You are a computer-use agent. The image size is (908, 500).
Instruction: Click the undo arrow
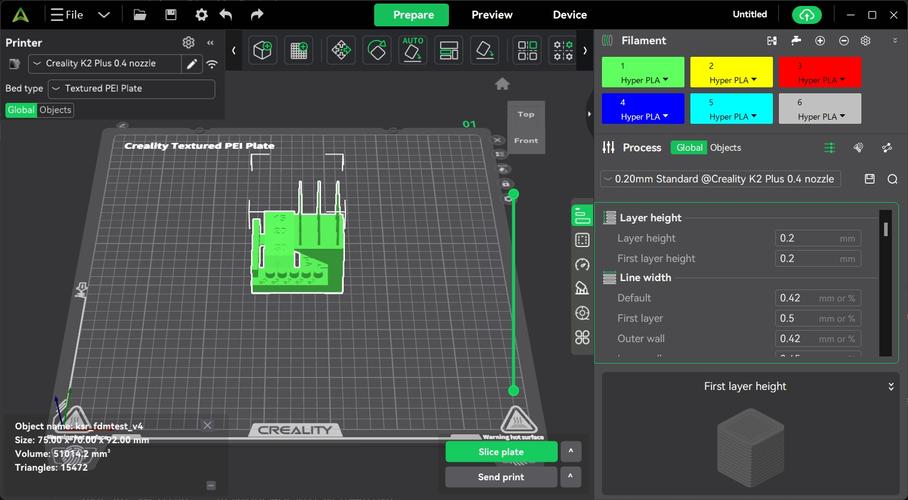coord(226,14)
